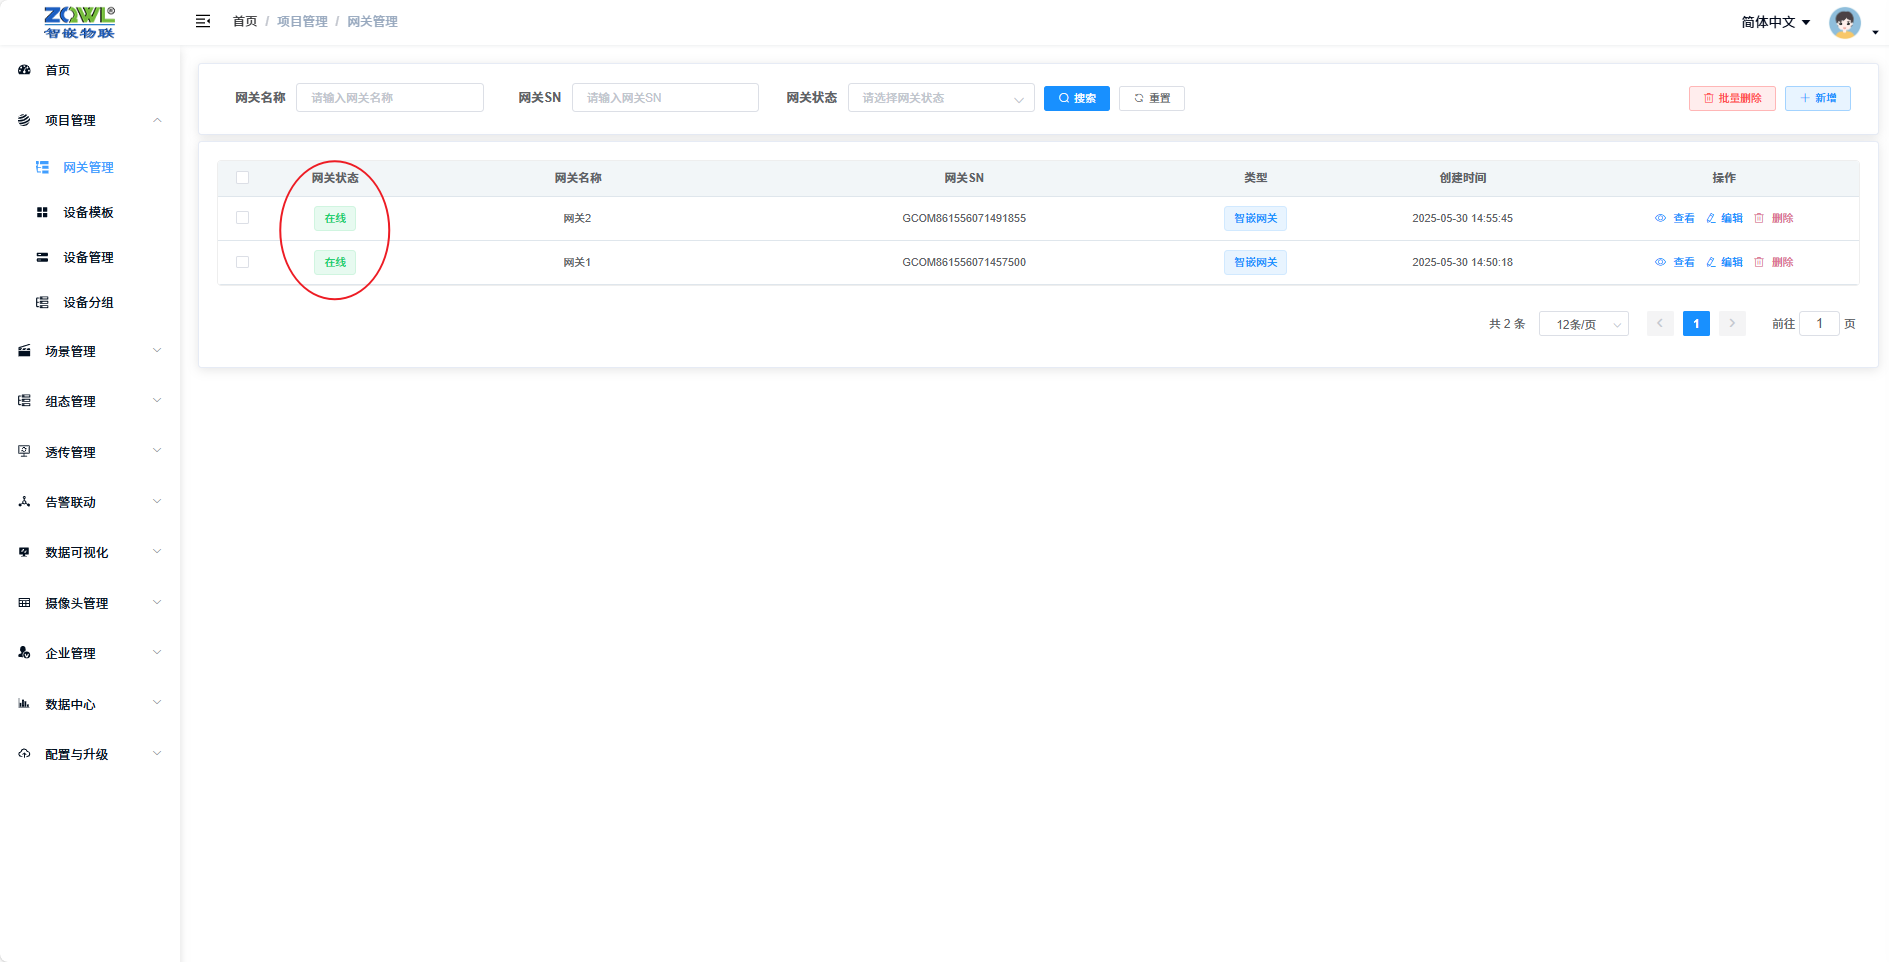Screen dimensions: 1889x962
Task: Open 设备模板 in the sidebar
Action: pos(88,212)
